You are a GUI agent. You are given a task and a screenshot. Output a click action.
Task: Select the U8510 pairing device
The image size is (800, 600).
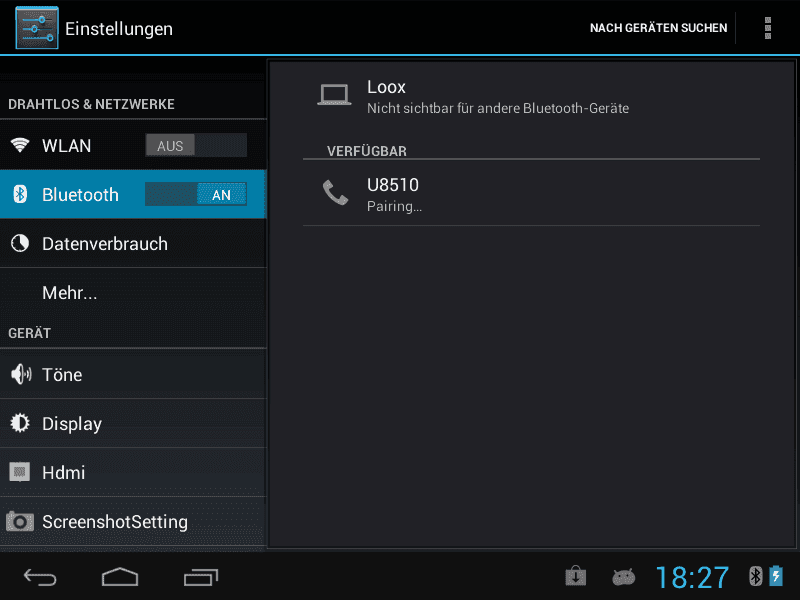(x=531, y=194)
